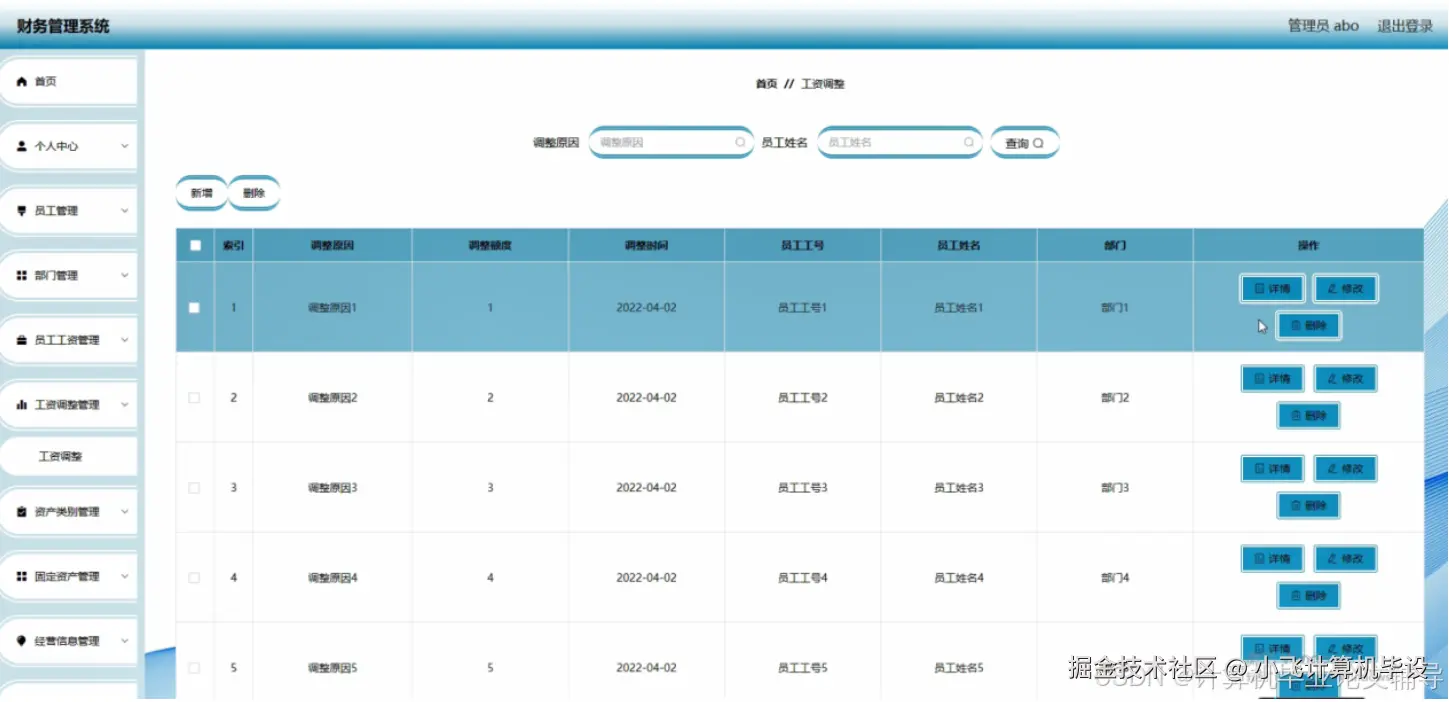
Task: Click cell 部门2
Action: click(1115, 398)
